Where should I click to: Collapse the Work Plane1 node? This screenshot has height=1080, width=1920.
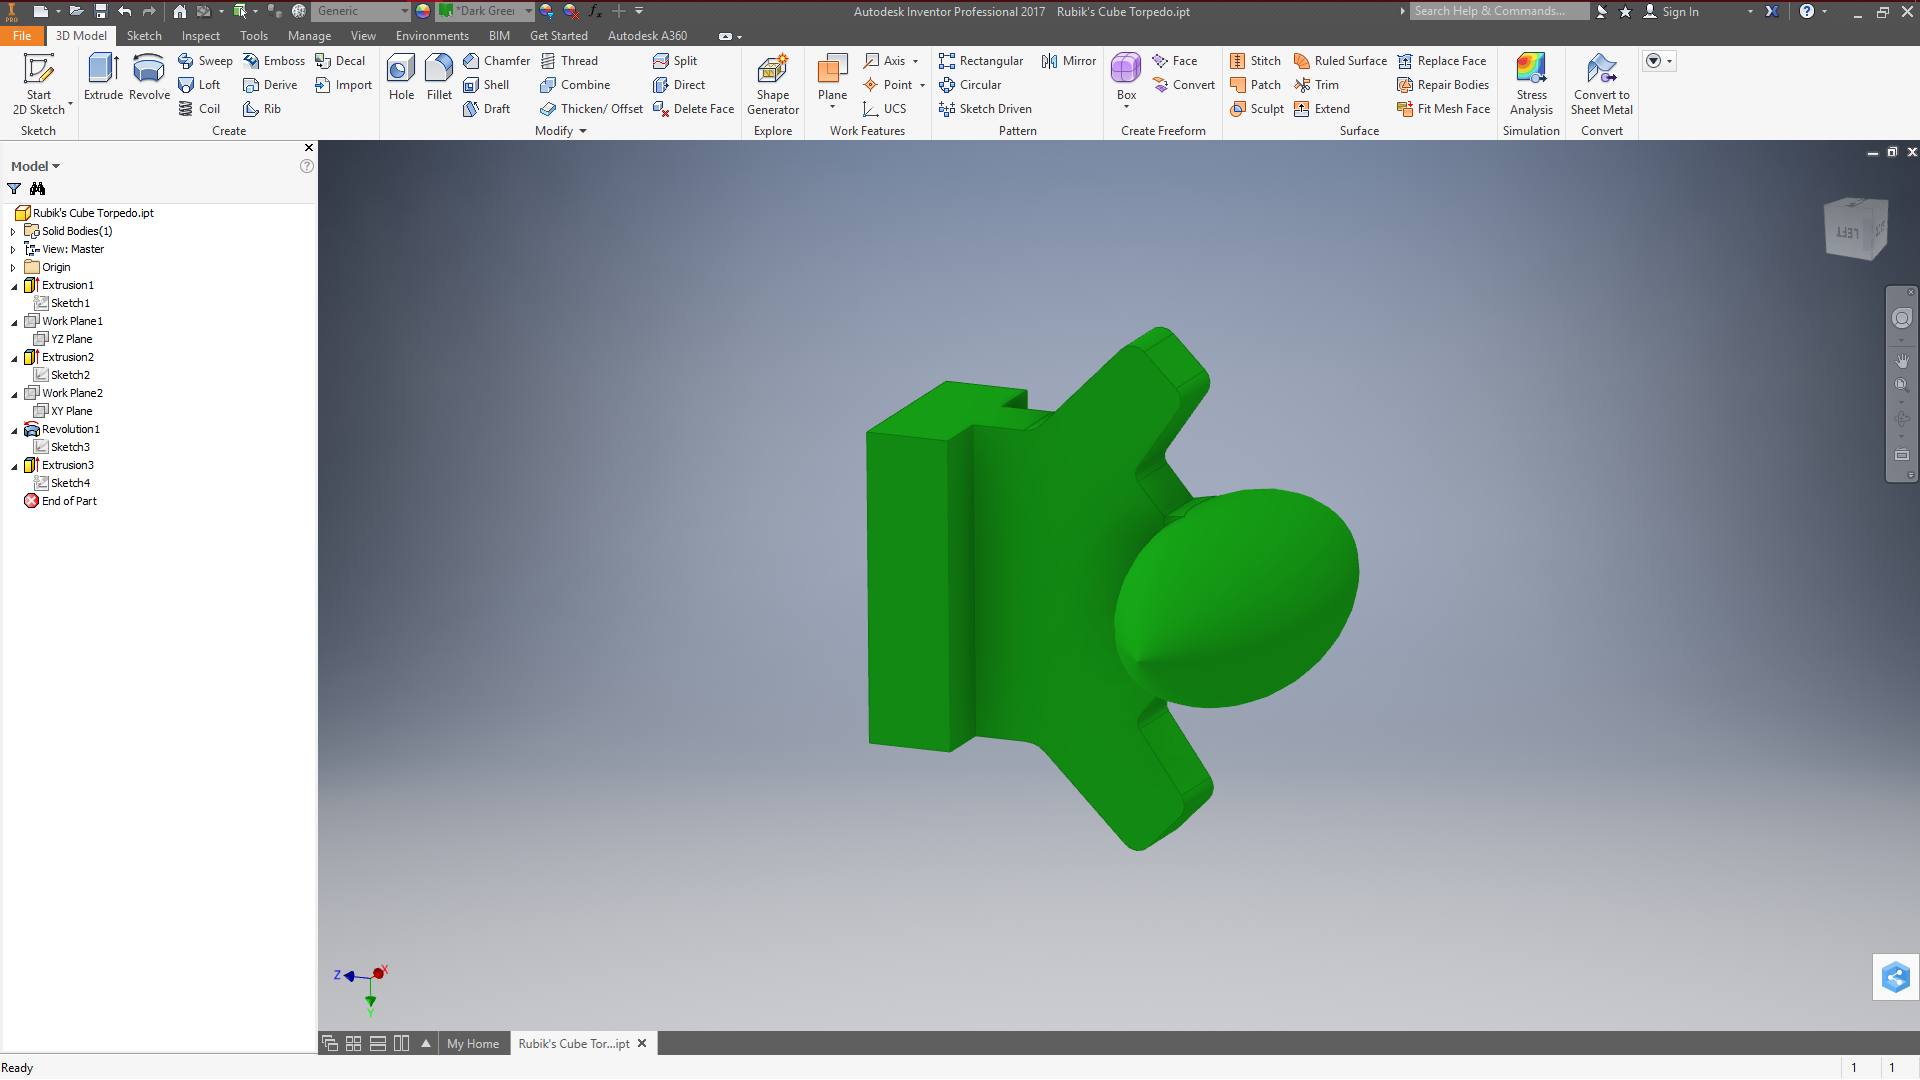point(14,322)
